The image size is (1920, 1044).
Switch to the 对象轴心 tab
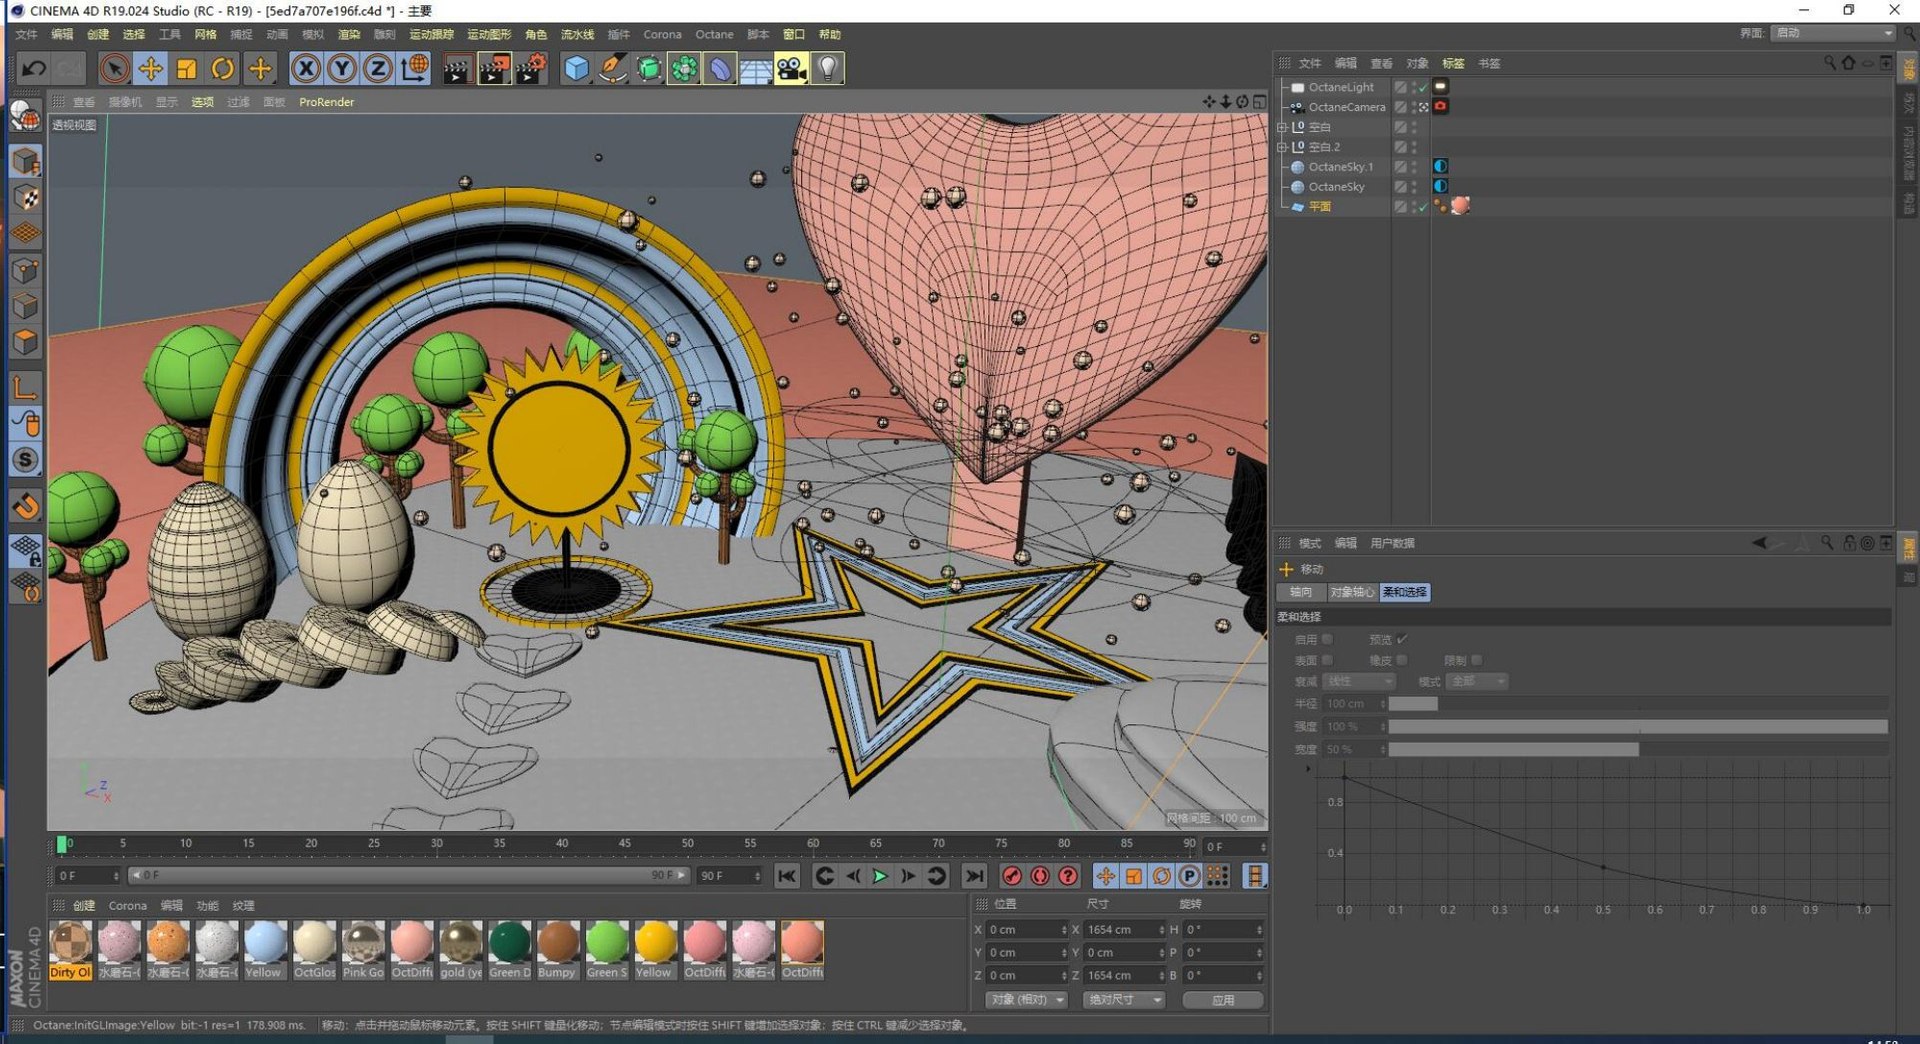point(1351,592)
